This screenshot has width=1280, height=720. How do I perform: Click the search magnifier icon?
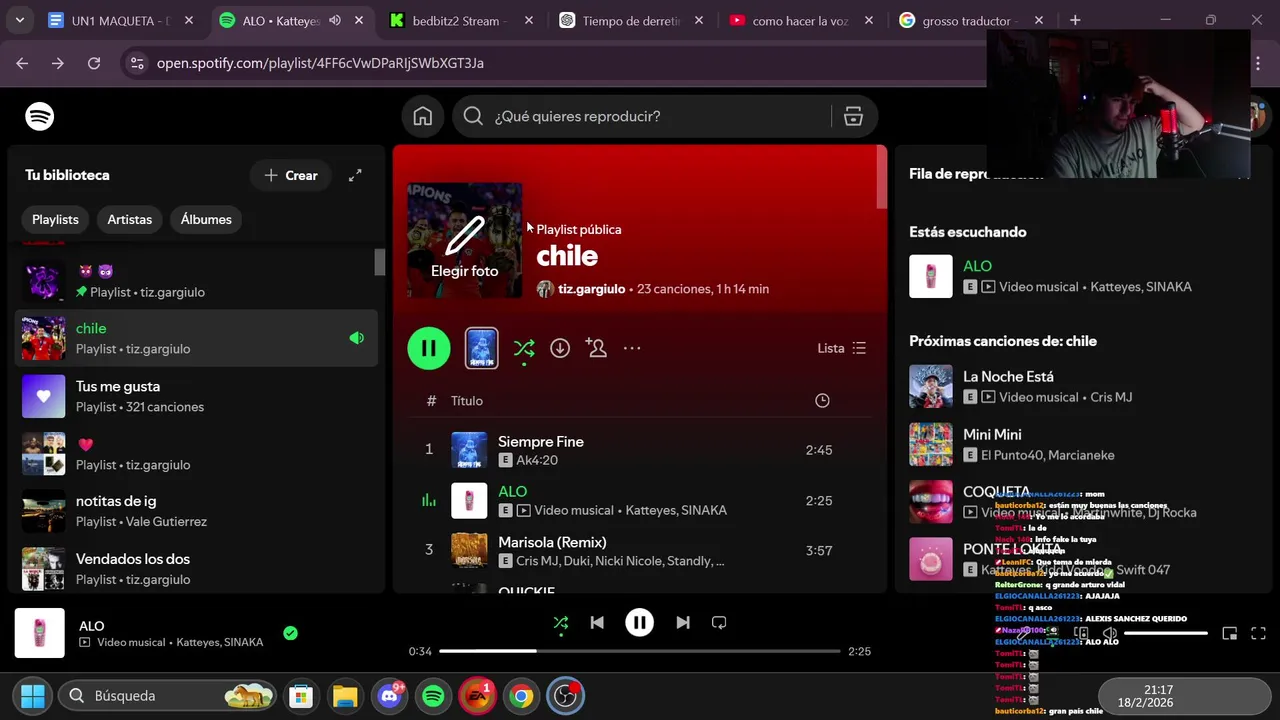[473, 116]
